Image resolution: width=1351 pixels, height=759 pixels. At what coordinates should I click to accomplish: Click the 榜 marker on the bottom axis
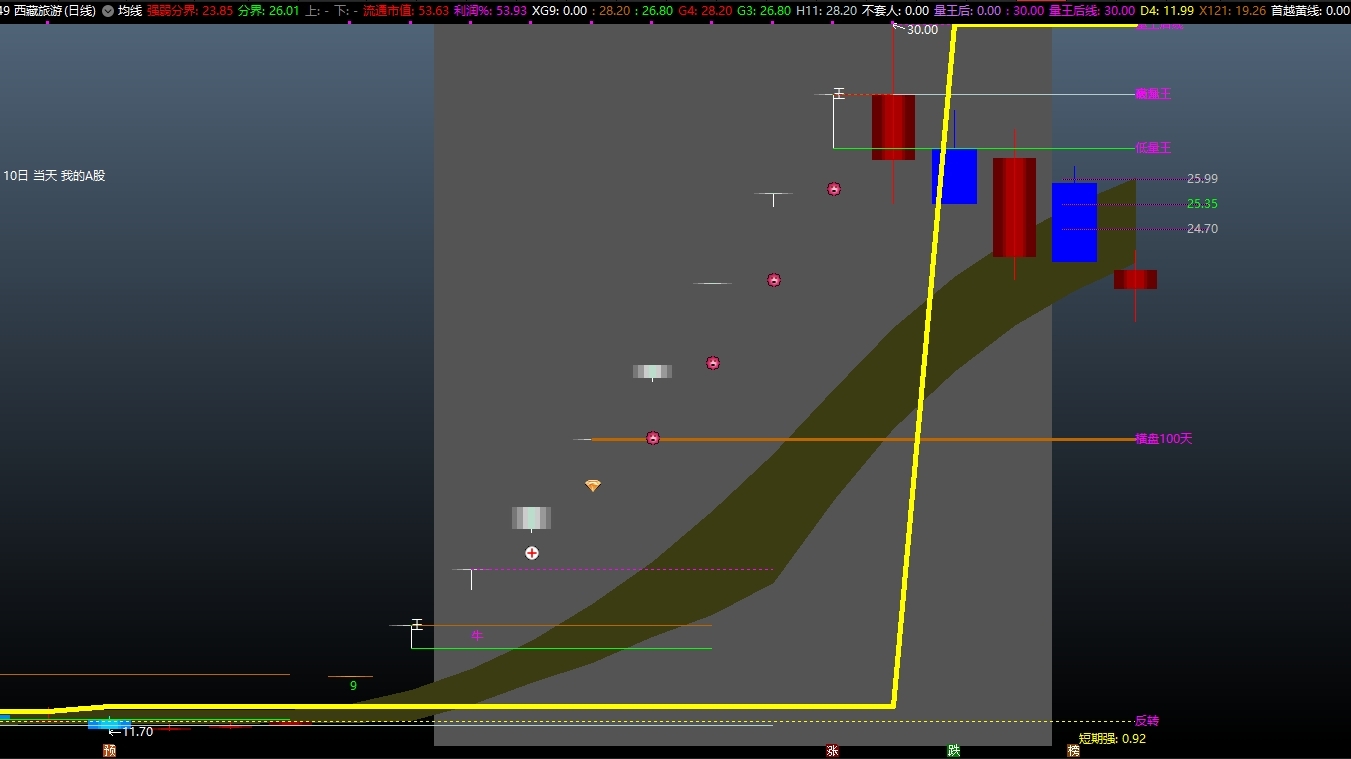point(1073,750)
